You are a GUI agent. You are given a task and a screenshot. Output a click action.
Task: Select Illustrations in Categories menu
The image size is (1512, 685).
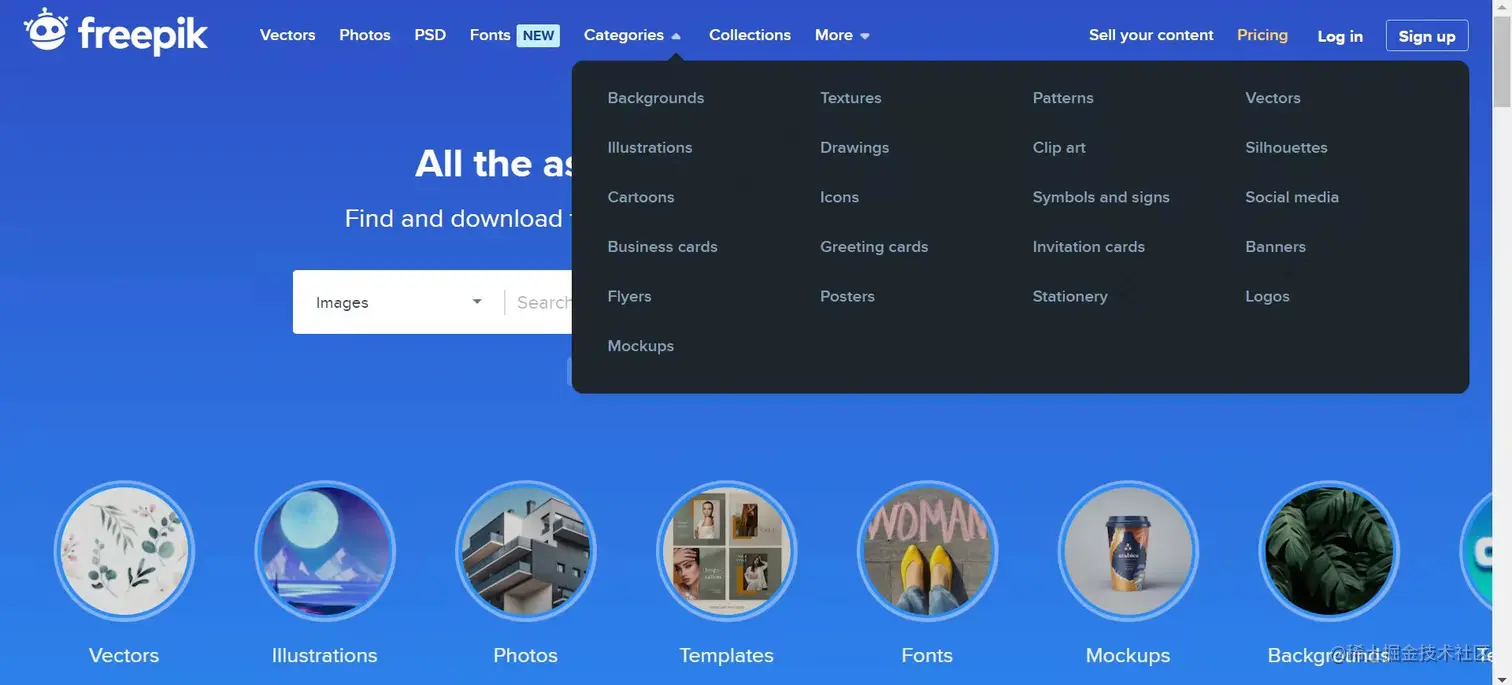tap(650, 148)
